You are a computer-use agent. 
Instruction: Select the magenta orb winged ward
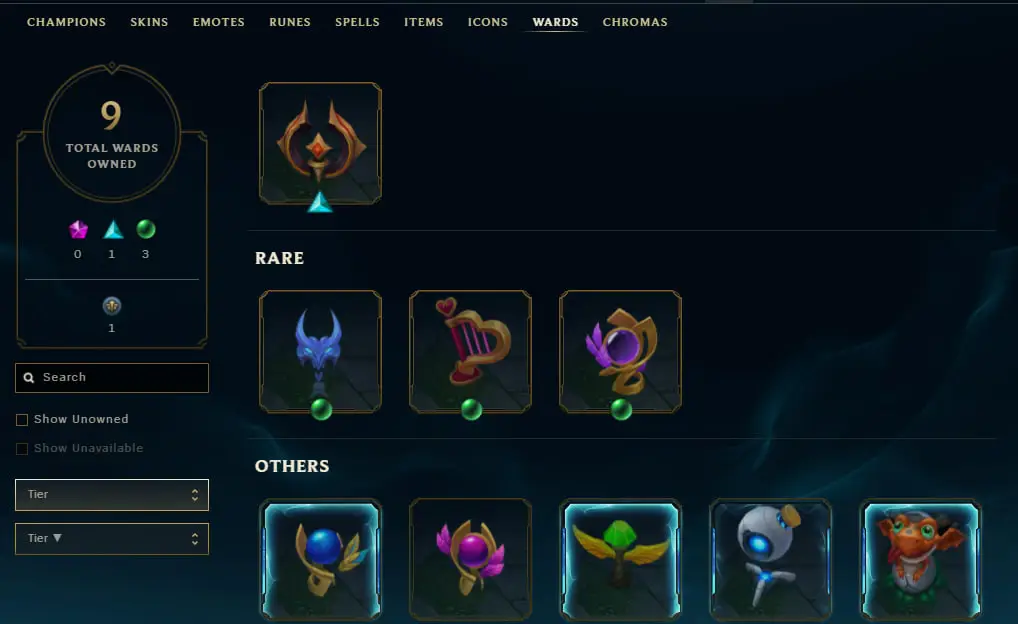[470, 559]
